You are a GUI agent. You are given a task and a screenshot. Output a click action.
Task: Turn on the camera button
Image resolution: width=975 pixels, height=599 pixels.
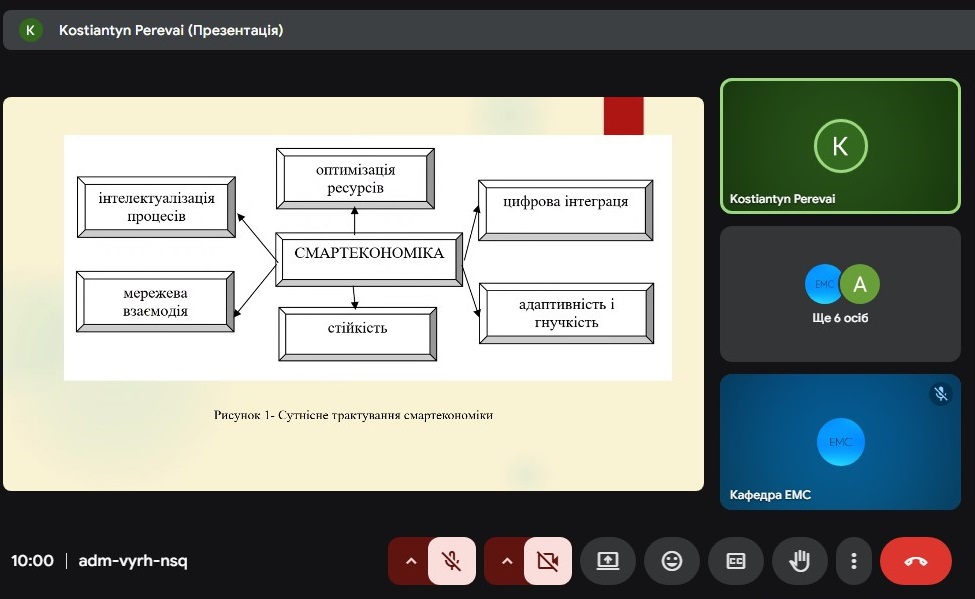[547, 561]
